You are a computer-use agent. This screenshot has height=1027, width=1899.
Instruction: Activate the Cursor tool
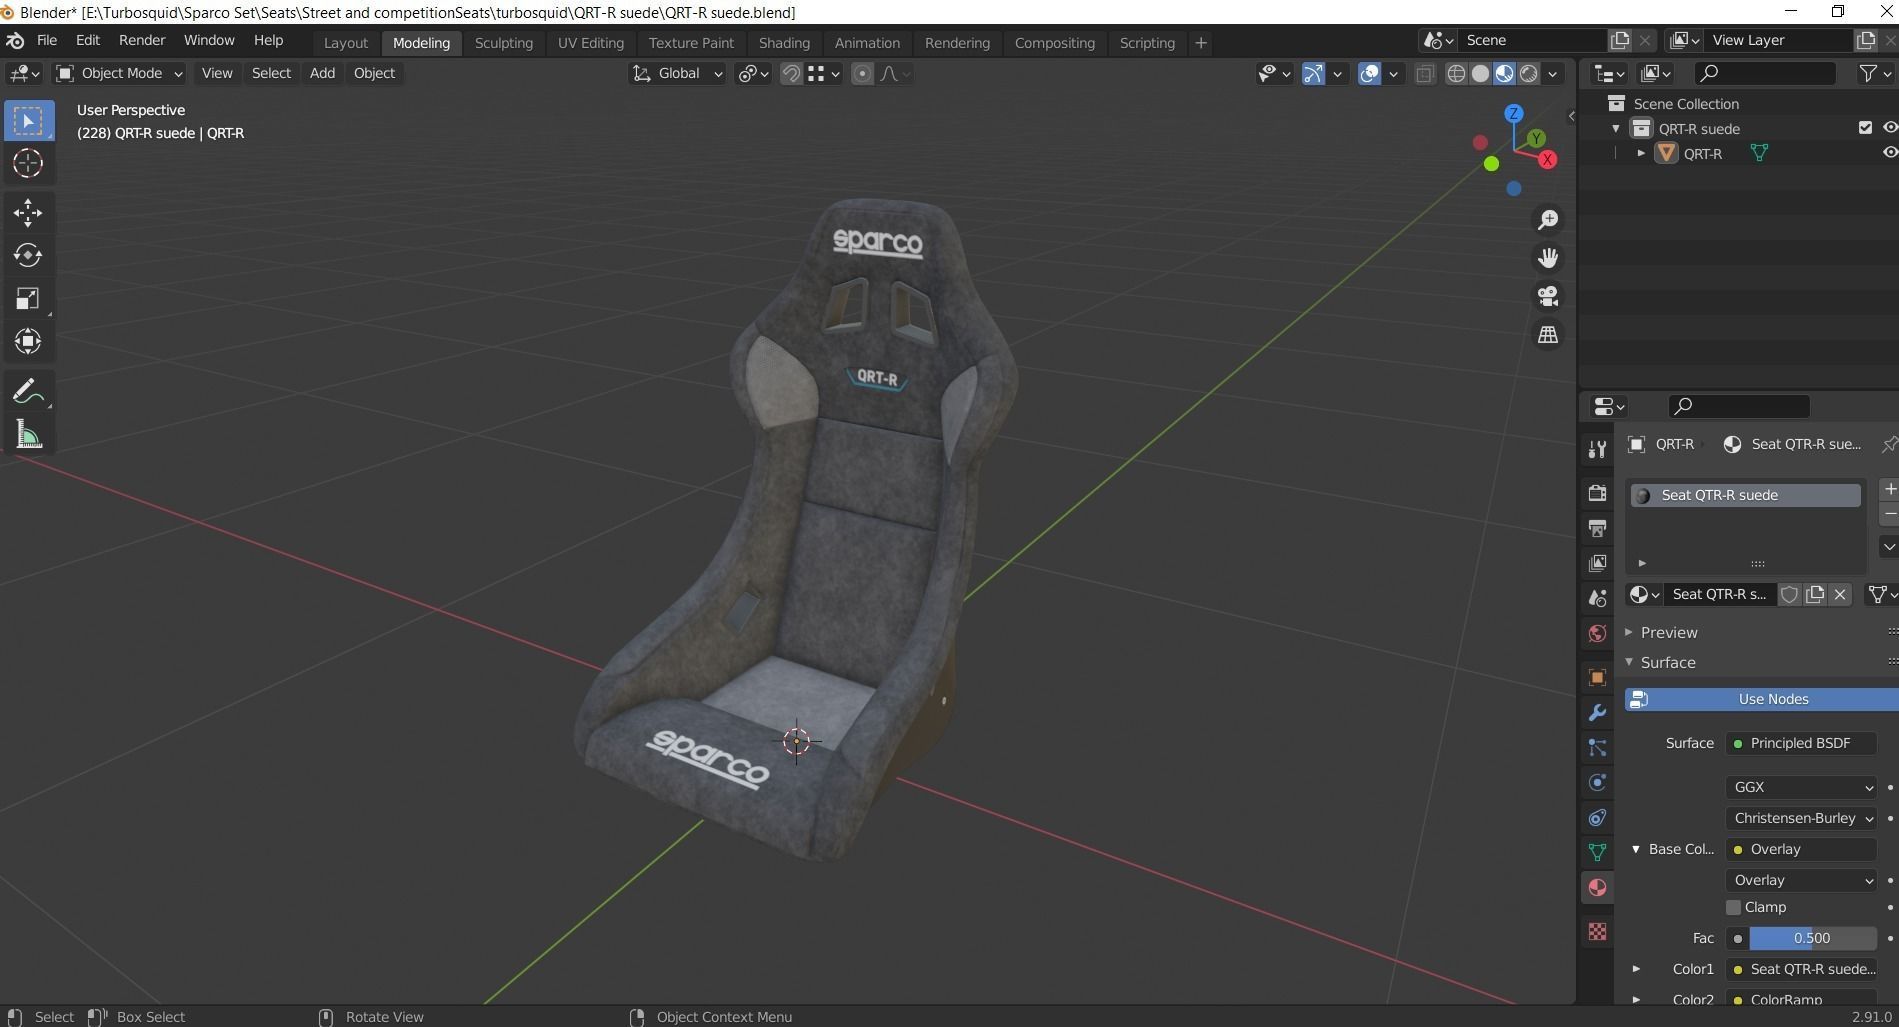pos(28,163)
